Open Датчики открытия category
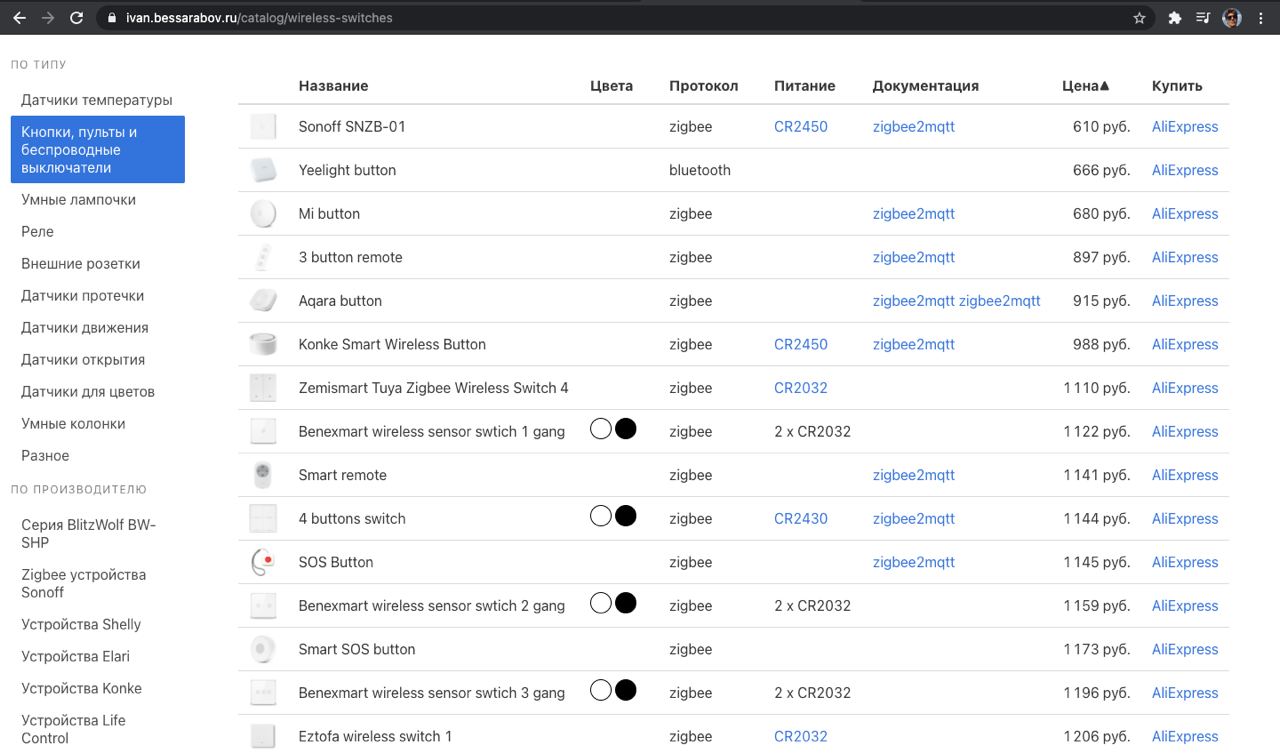The width and height of the screenshot is (1280, 754). click(83, 360)
